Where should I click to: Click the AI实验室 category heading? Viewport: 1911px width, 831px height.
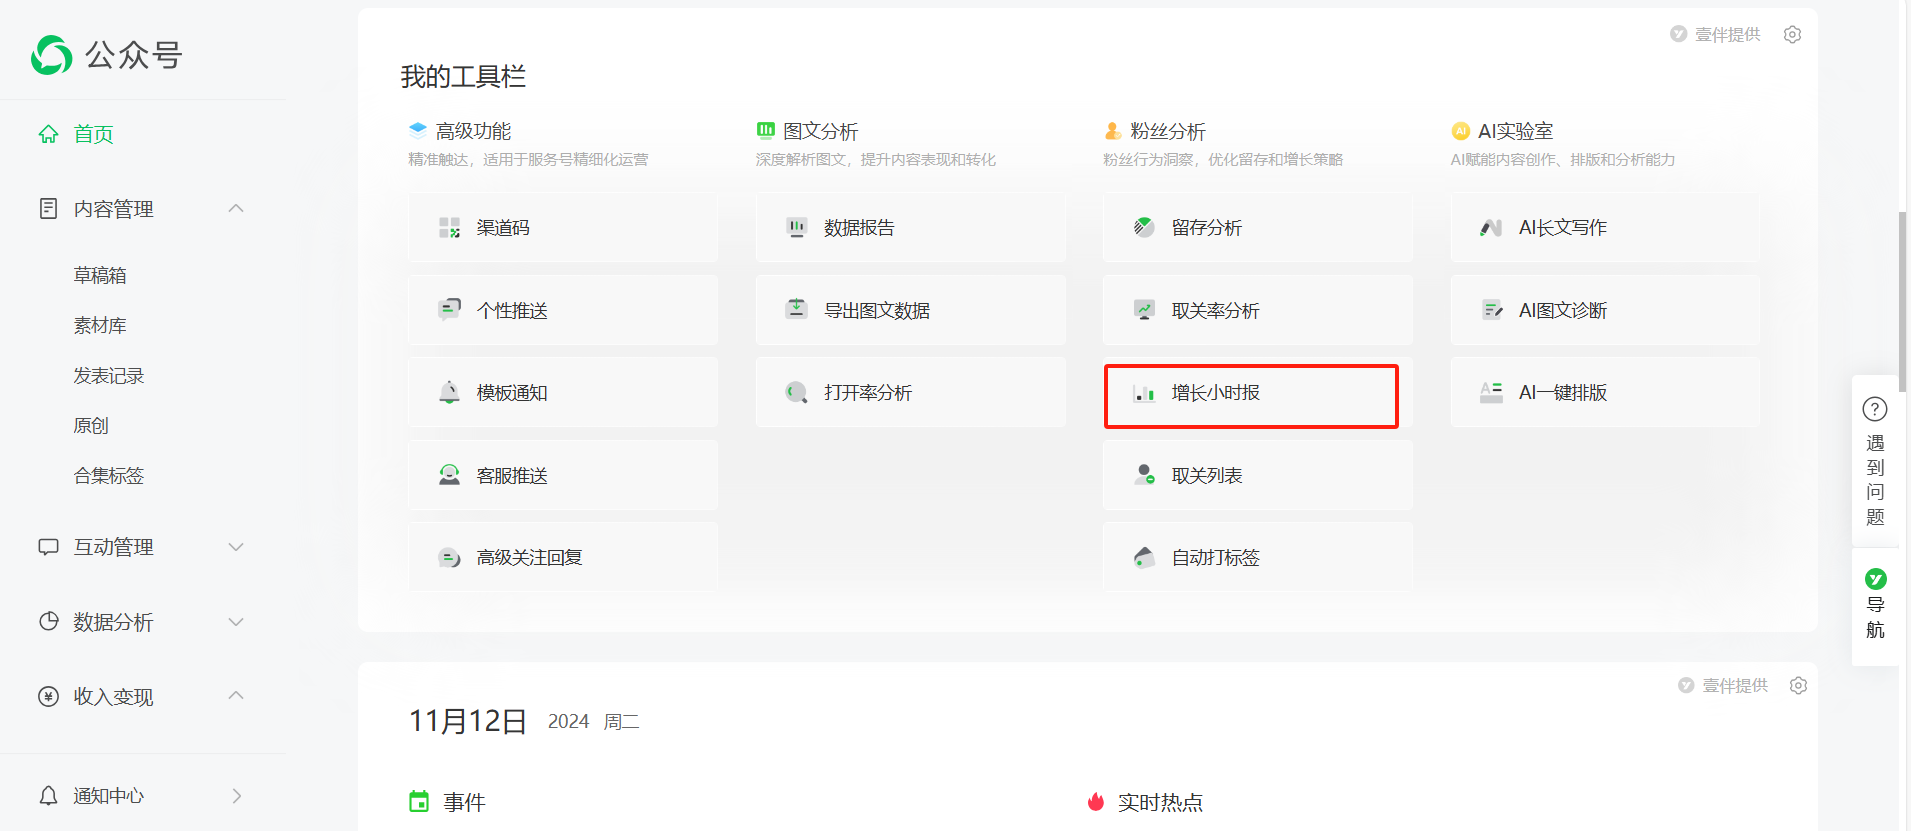pyautogui.click(x=1515, y=131)
